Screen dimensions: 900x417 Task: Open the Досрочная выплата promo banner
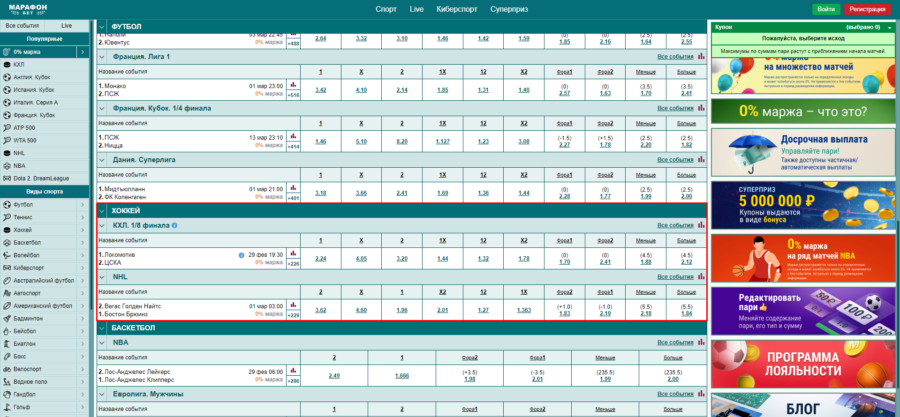801,152
